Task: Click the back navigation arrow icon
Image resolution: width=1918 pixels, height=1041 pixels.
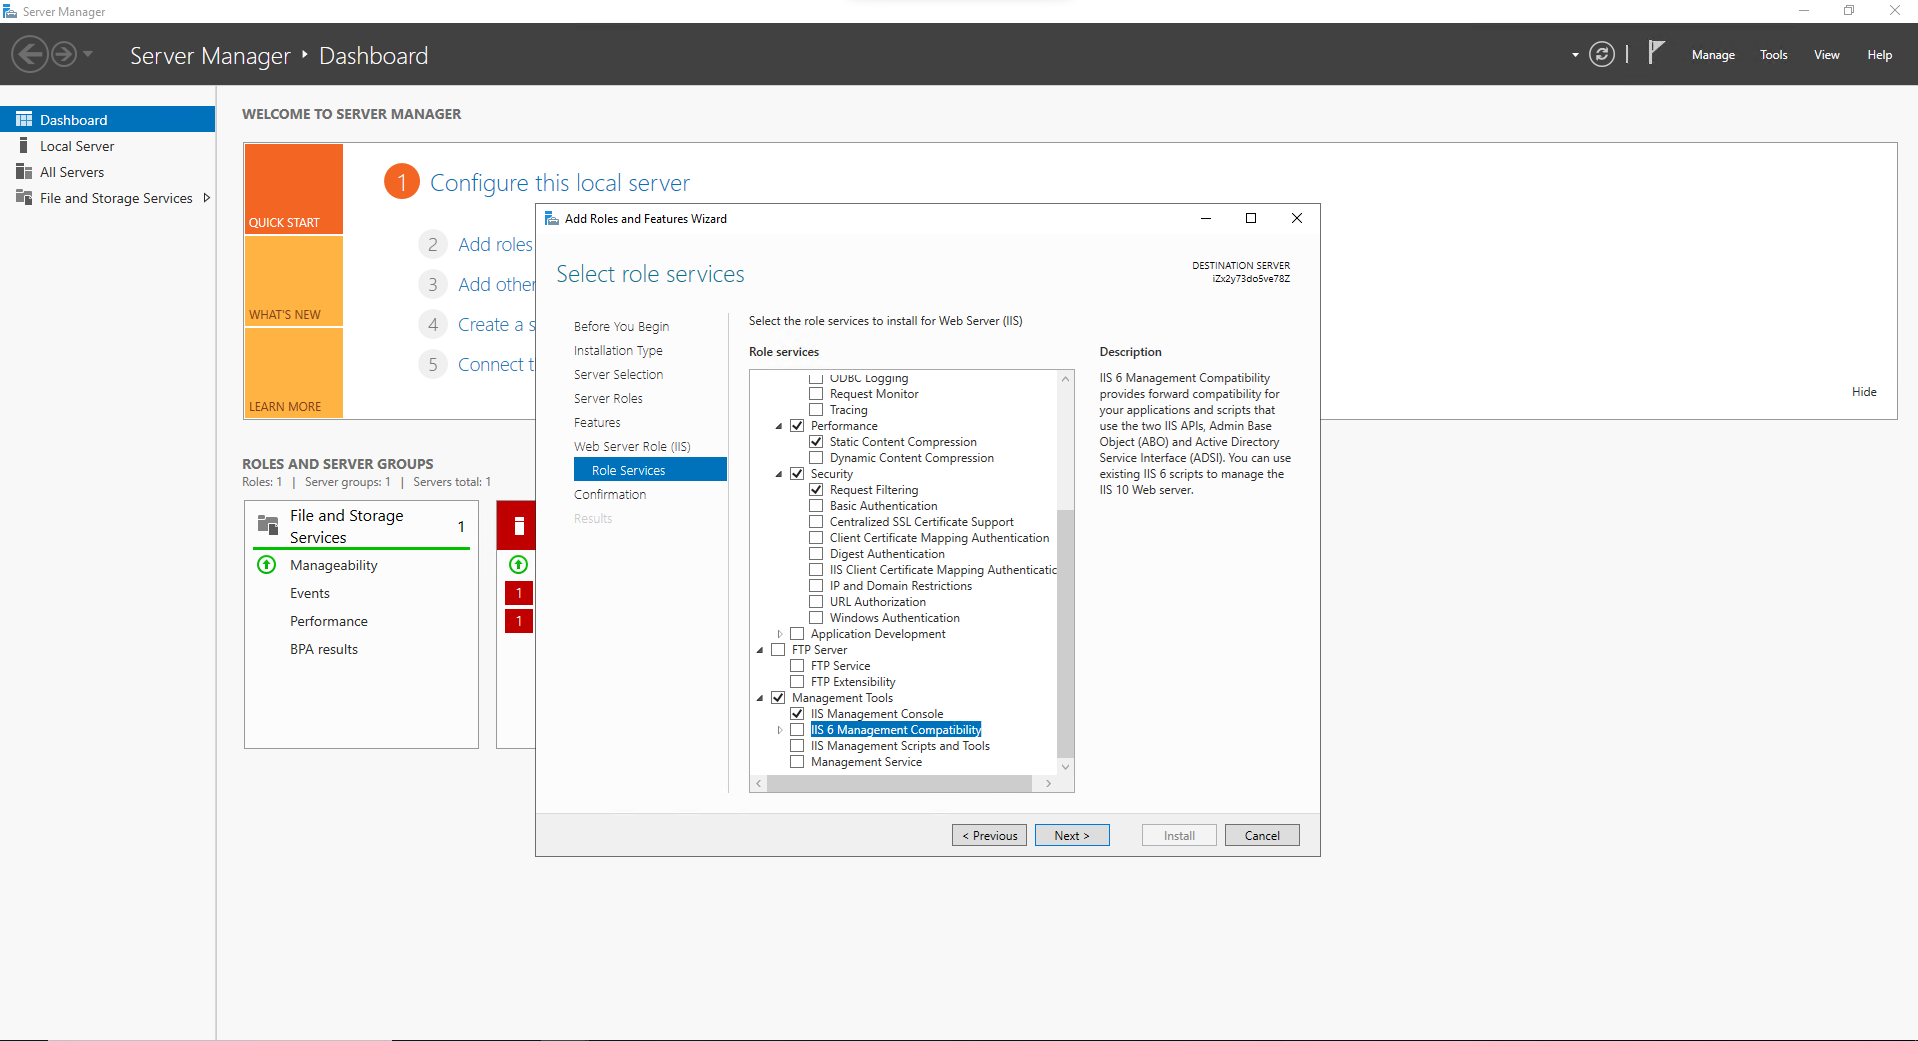Action: point(30,54)
